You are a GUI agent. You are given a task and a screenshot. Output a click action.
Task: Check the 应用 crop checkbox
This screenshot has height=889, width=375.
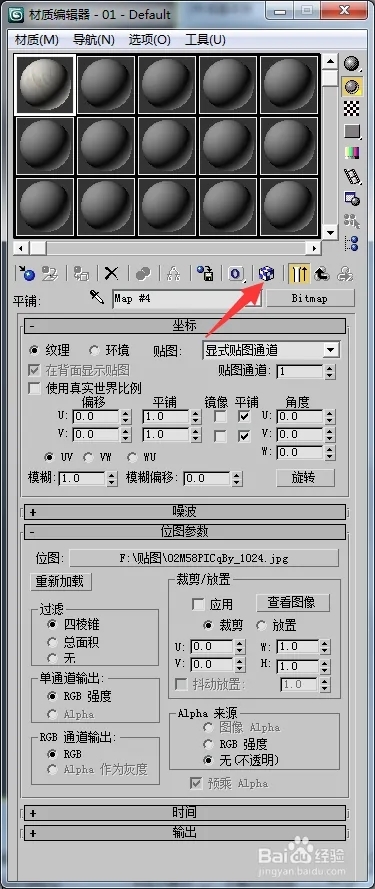pyautogui.click(x=199, y=604)
